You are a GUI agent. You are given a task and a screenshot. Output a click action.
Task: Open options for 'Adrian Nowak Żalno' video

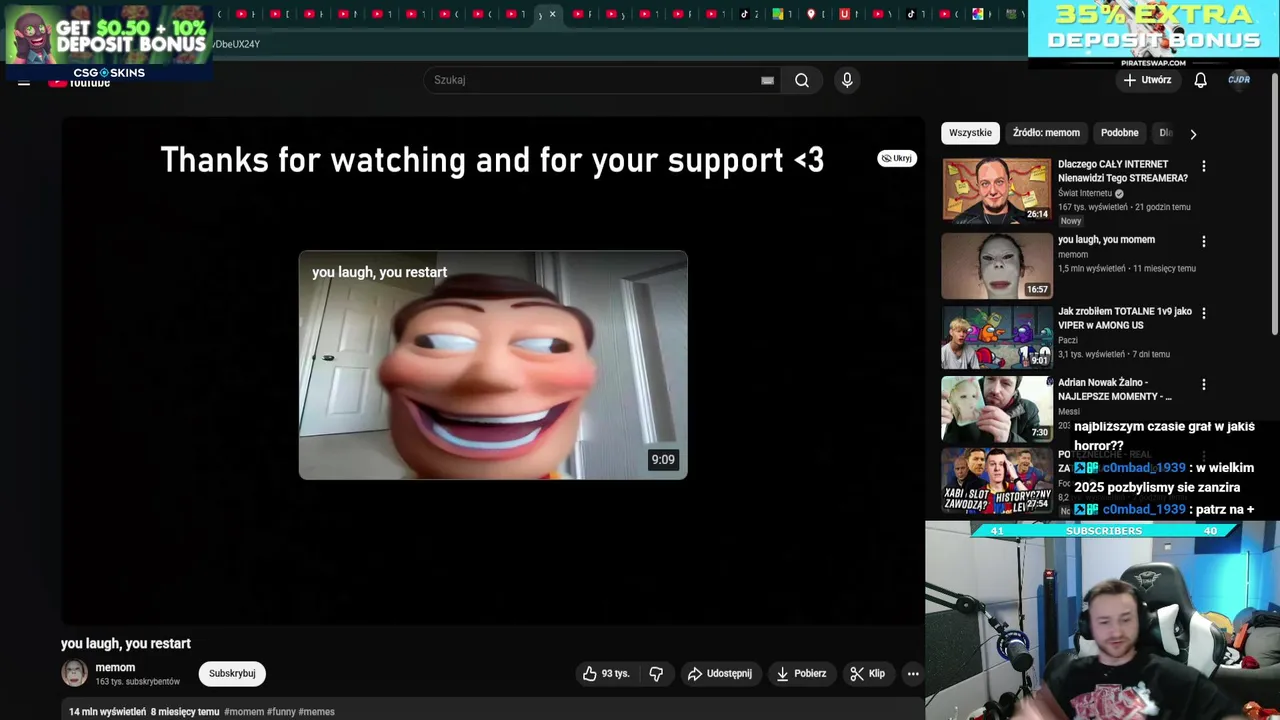1204,384
